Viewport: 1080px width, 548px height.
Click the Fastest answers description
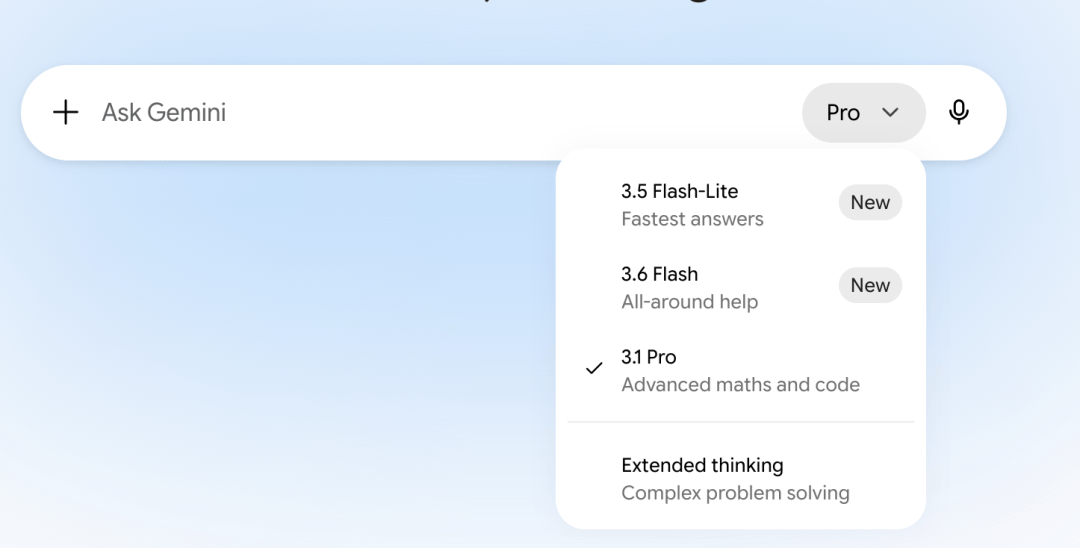coord(692,219)
